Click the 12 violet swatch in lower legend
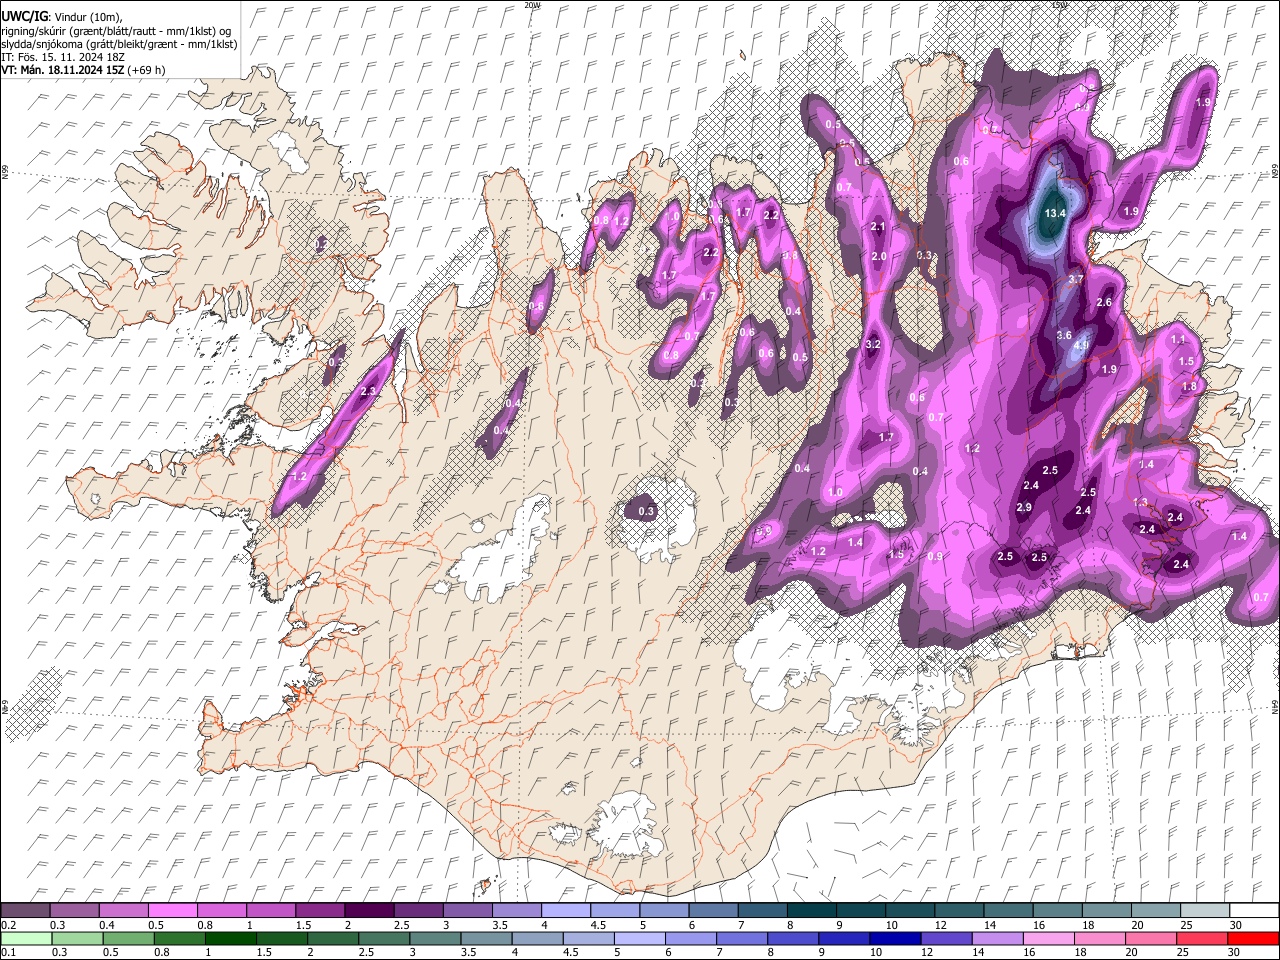The height and width of the screenshot is (960, 1280). pyautogui.click(x=945, y=938)
